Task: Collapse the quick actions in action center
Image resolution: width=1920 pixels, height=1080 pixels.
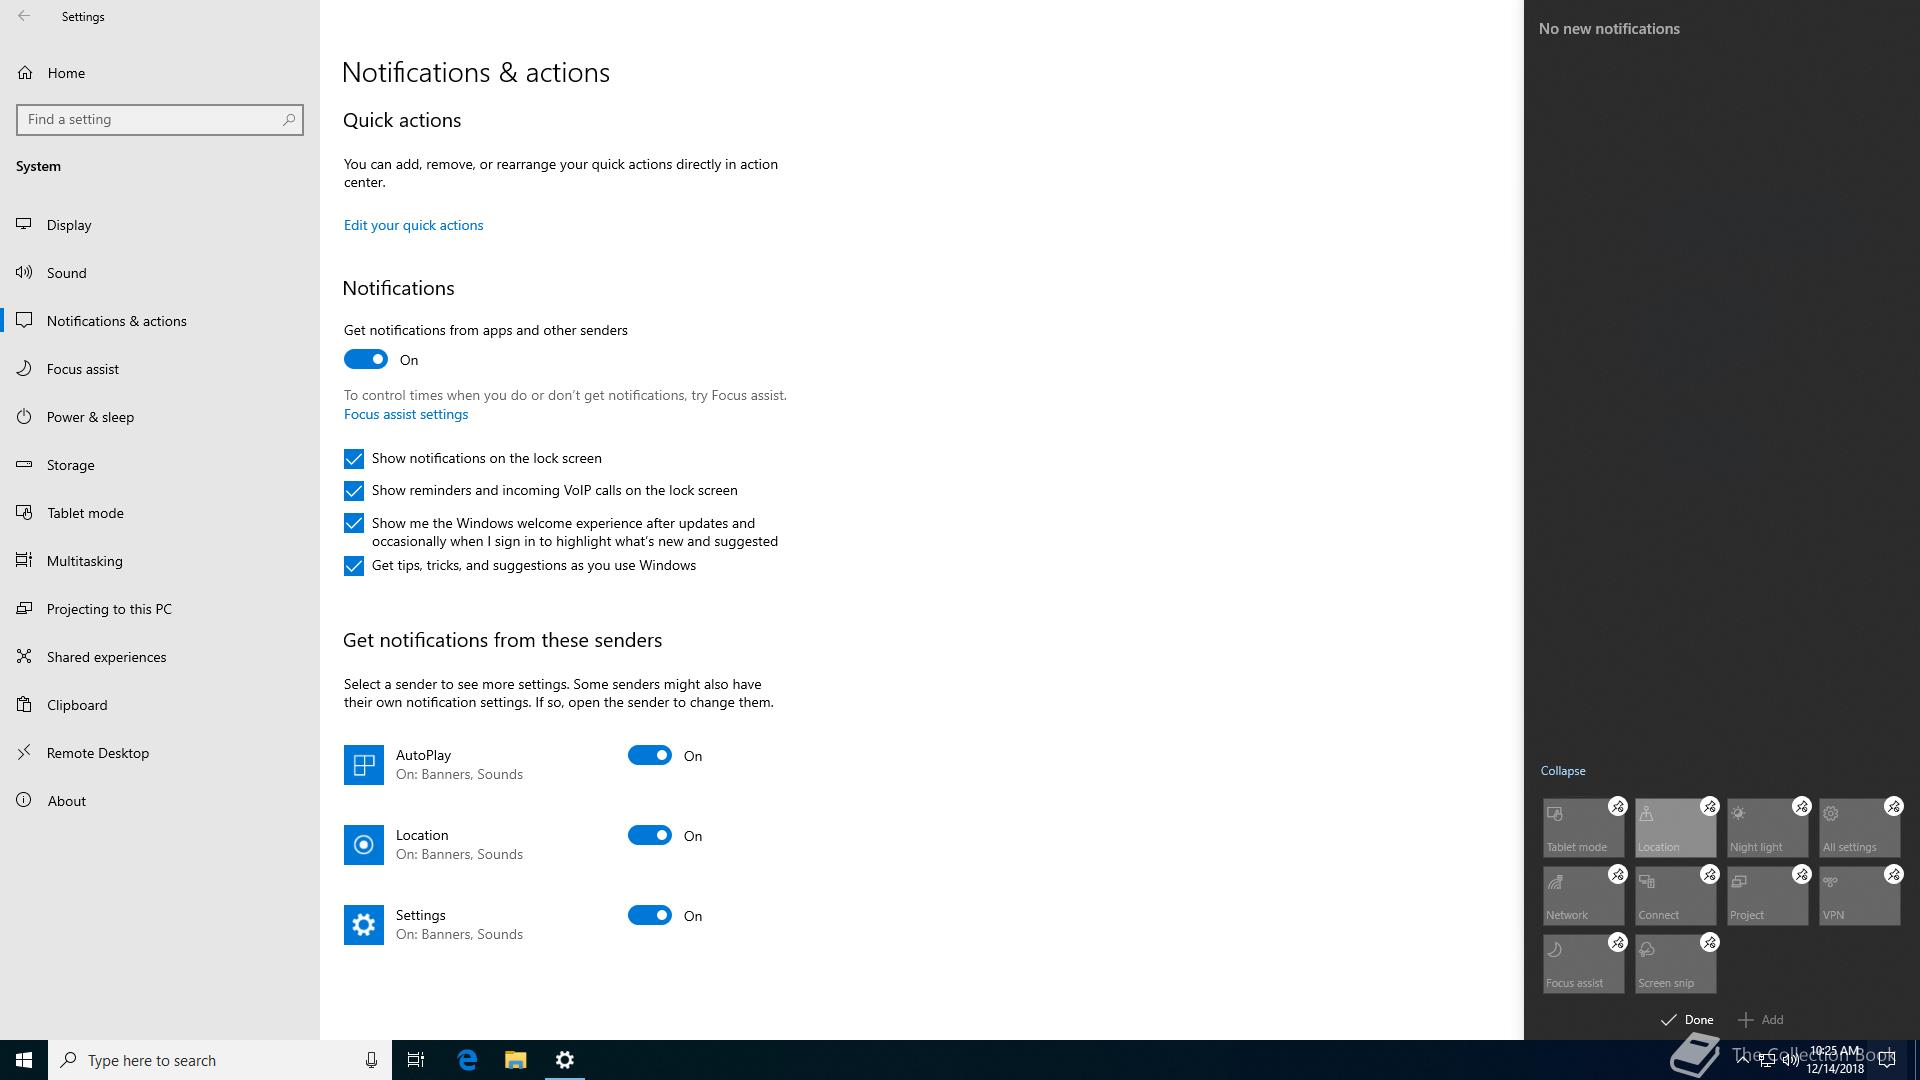Action: click(x=1562, y=771)
